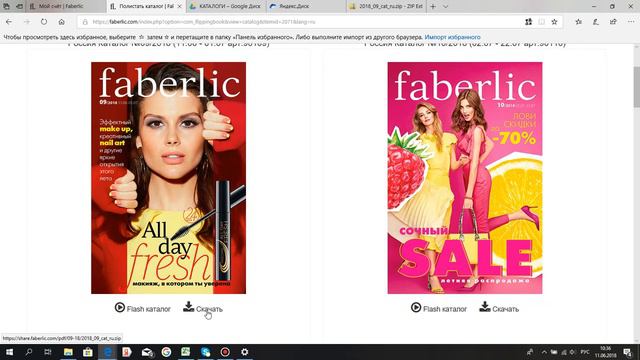Add page to favorites with star
This screenshot has height=360, width=640.
point(554,22)
